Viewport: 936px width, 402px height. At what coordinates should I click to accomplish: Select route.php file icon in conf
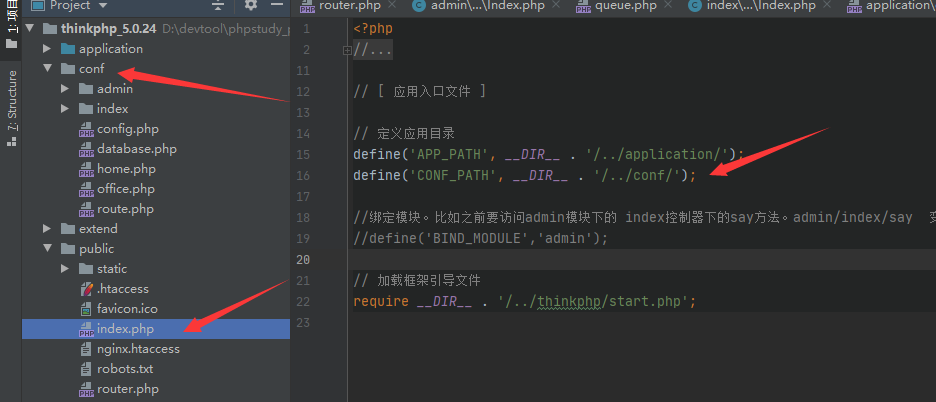(87, 209)
